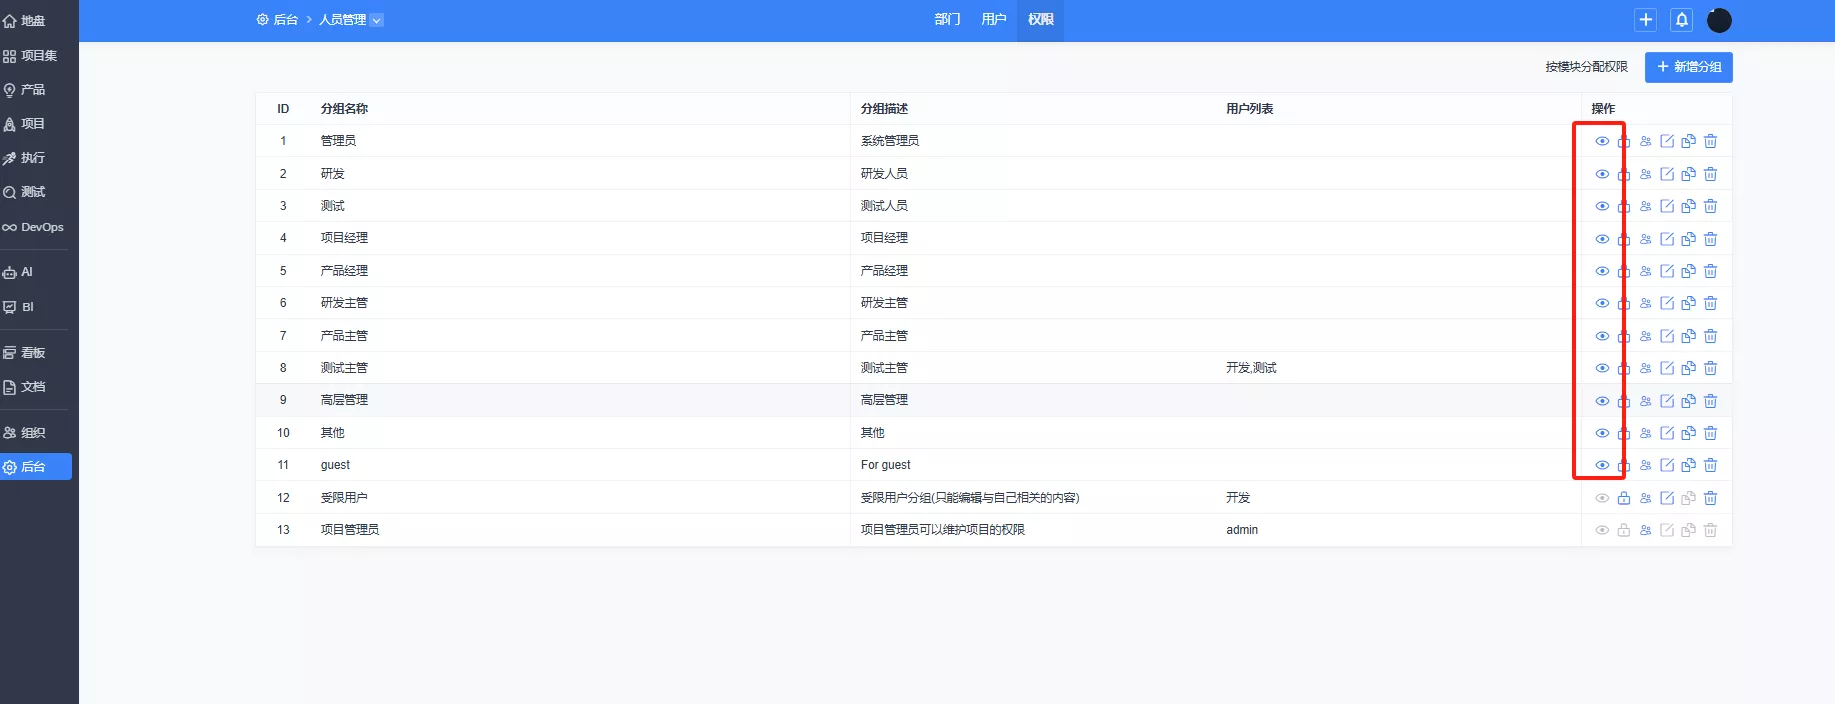Click 按模块分配权限 link
Image resolution: width=1835 pixels, height=704 pixels.
(1586, 67)
